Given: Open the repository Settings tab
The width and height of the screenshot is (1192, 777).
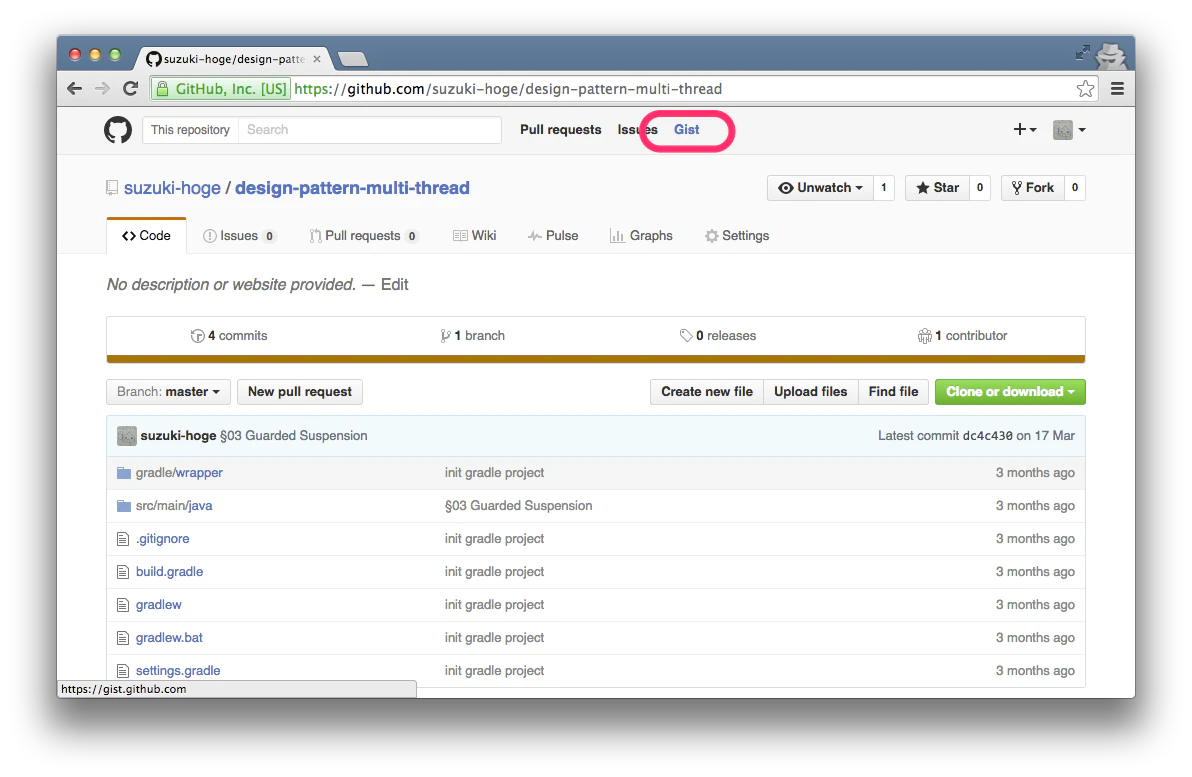Looking at the screenshot, I should click(737, 236).
